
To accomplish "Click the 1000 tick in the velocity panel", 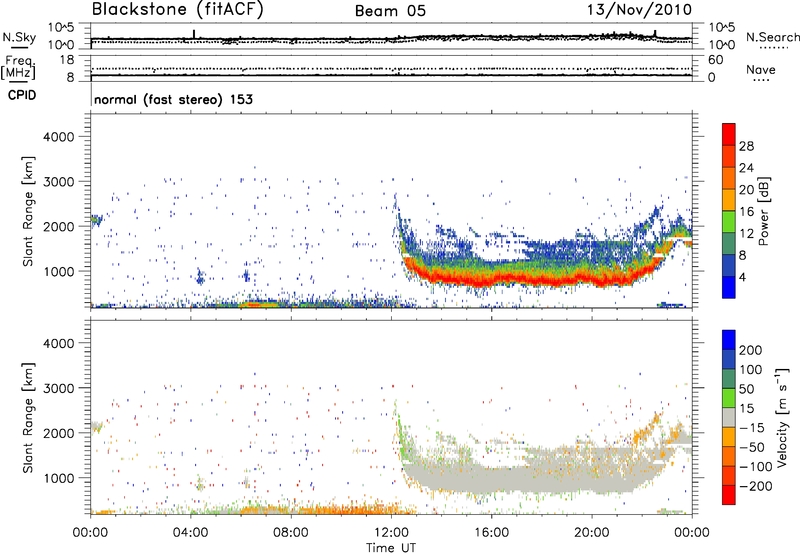I will [58, 478].
